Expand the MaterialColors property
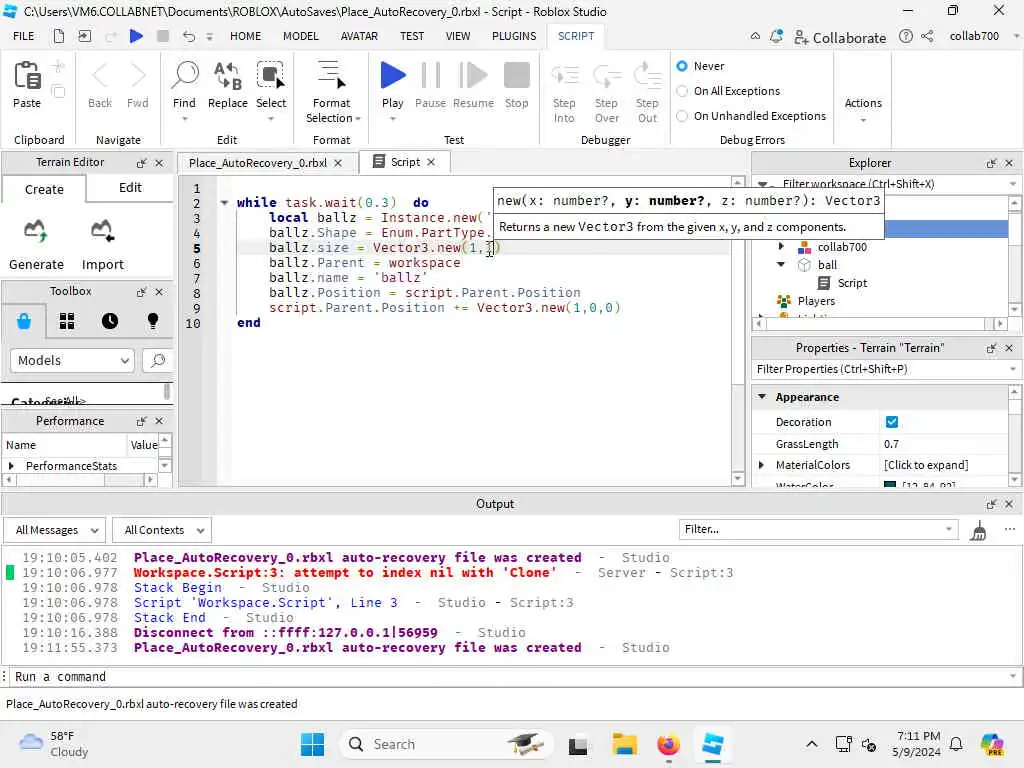This screenshot has width=1024, height=768. [761, 465]
